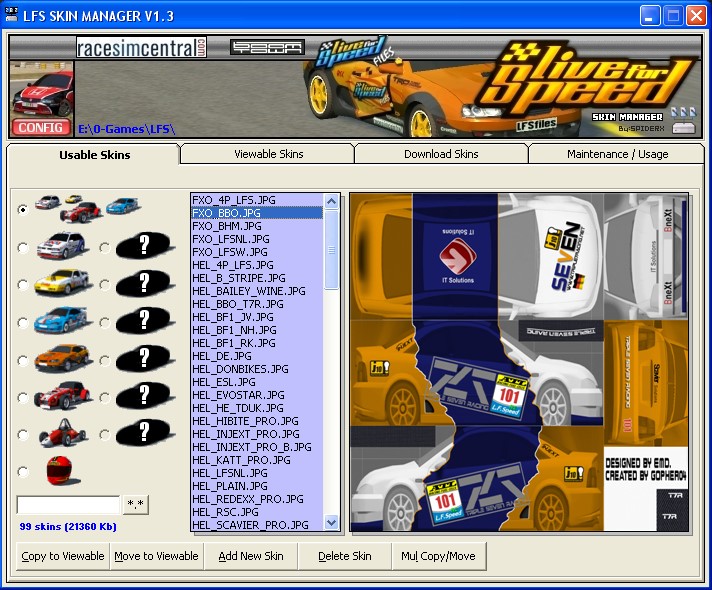Click the racesimcentral.com logo banner

click(x=141, y=48)
